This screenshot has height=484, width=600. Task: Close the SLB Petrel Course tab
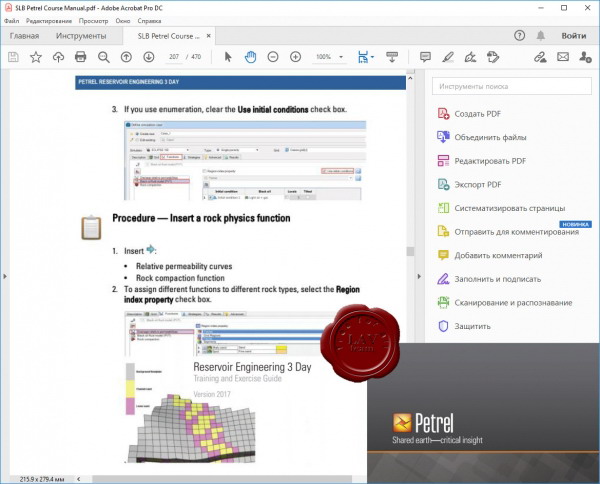click(209, 36)
